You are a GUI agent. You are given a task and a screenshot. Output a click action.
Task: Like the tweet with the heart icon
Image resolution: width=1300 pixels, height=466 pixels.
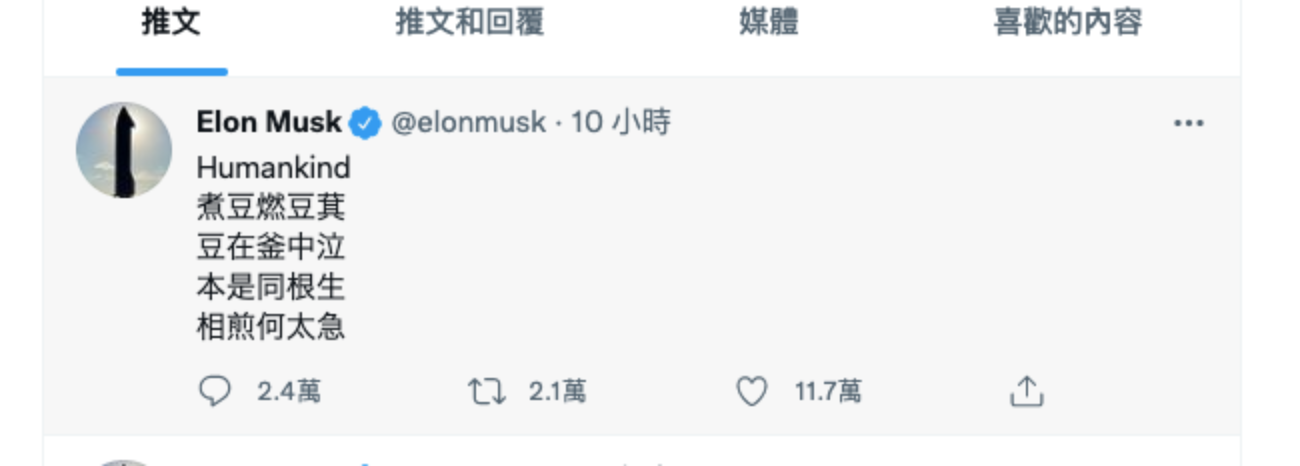click(x=752, y=391)
